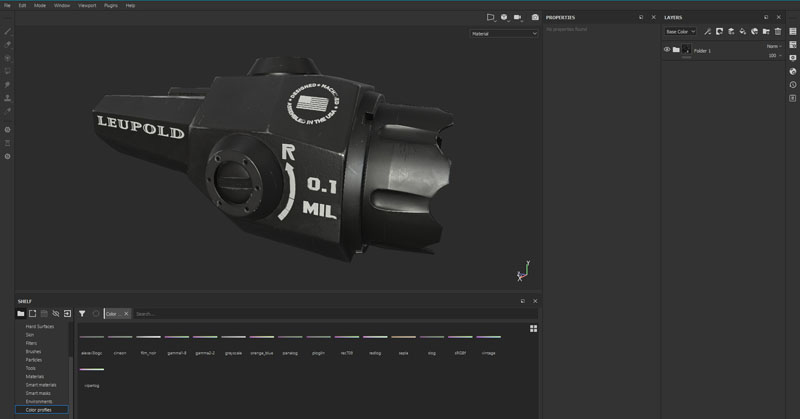The width and height of the screenshot is (800, 419).
Task: Hide Folder 1 layer visibility
Action: coord(667,49)
